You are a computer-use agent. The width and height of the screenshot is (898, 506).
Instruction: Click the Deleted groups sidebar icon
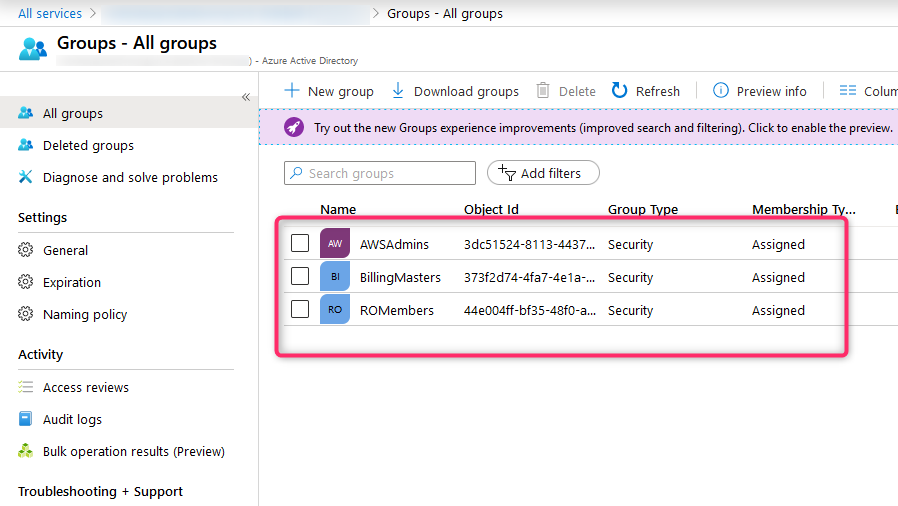click(x=25, y=145)
